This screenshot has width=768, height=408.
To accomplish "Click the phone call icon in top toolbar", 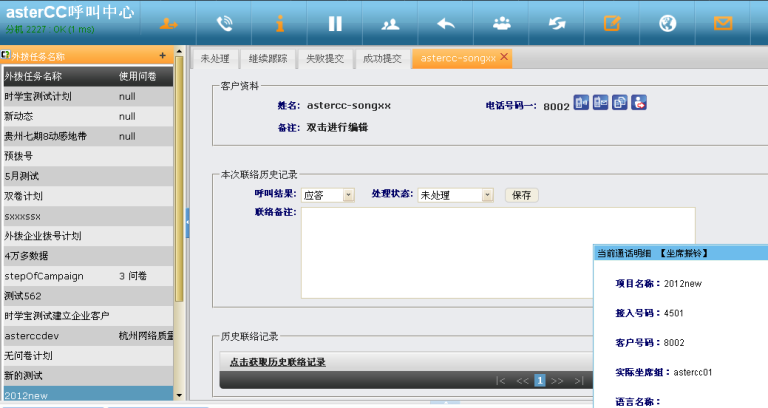I will point(225,22).
